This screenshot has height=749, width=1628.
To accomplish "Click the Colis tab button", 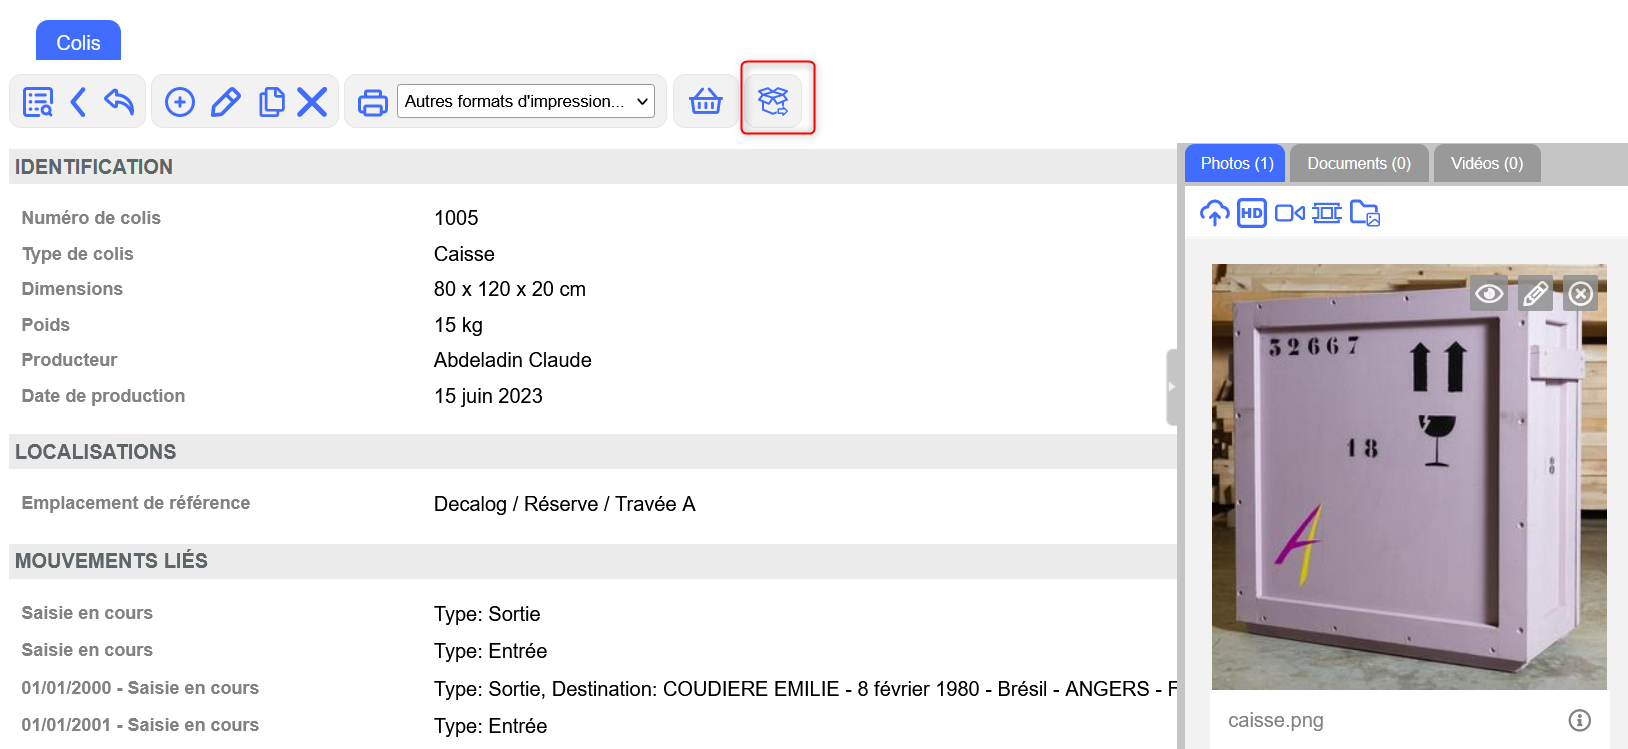I will pos(78,42).
